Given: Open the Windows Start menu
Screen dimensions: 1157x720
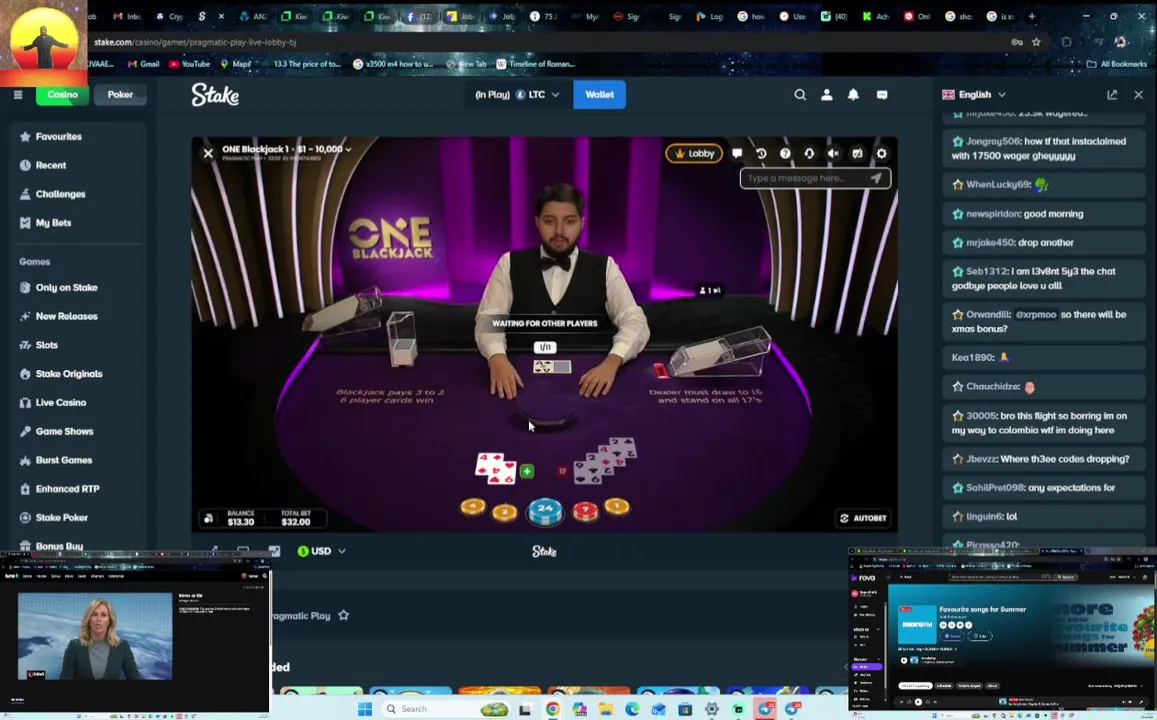Looking at the screenshot, I should point(365,709).
